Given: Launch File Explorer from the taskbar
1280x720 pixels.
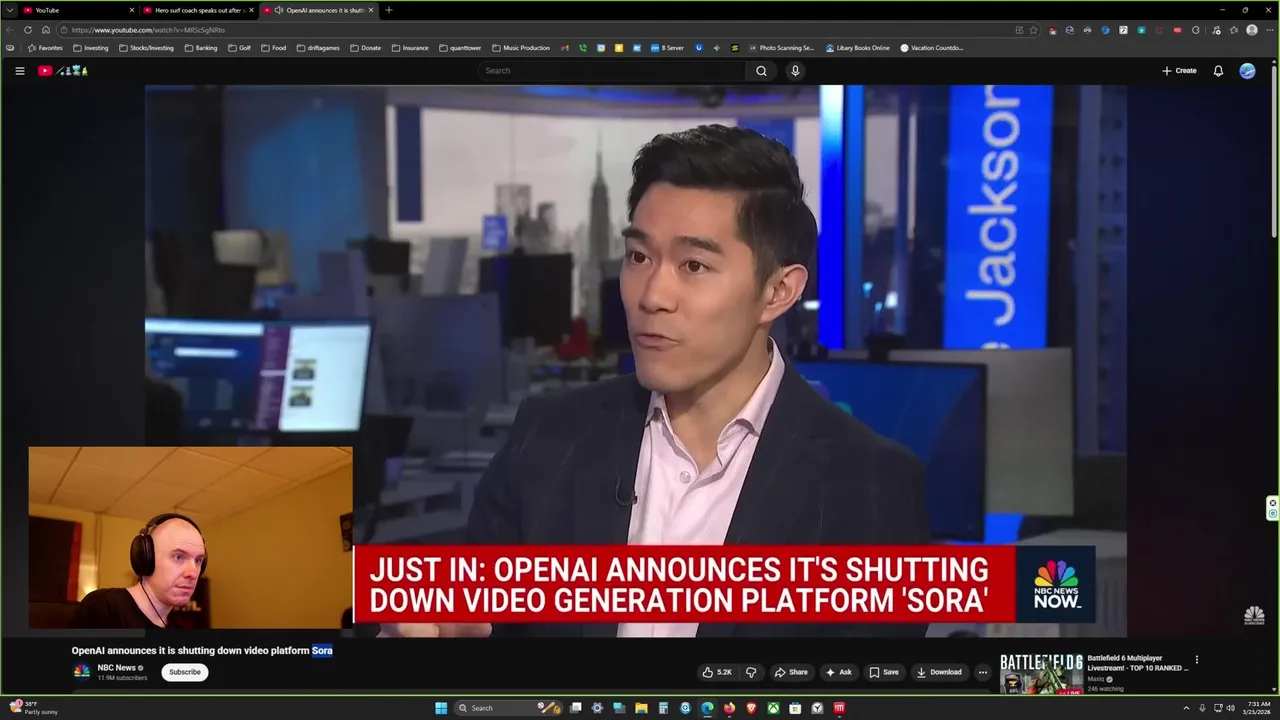Looking at the screenshot, I should [641, 708].
